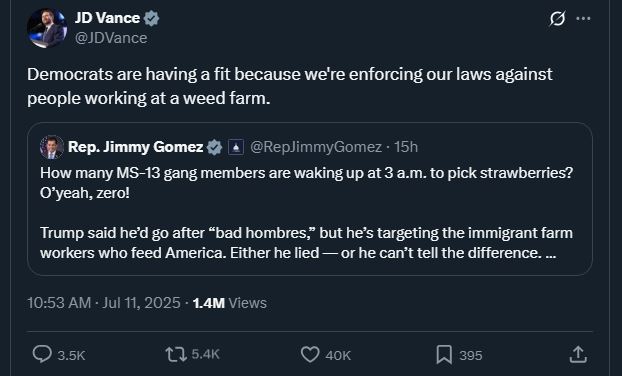Click the Rep. Jimmy Gomez name
Image resolution: width=622 pixels, height=376 pixels.
click(x=136, y=147)
